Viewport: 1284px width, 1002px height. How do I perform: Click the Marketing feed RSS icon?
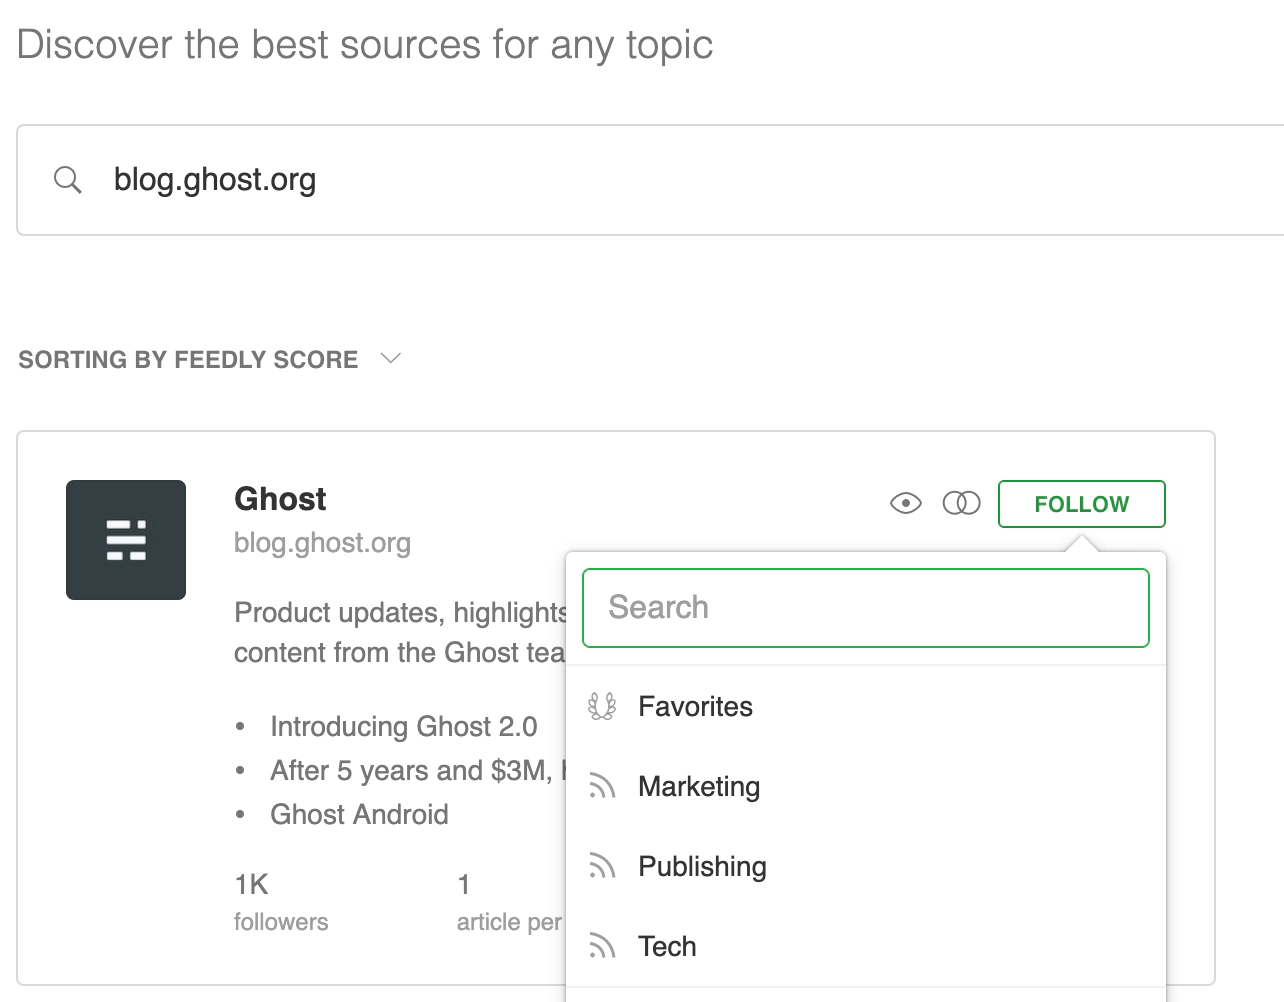(x=602, y=787)
